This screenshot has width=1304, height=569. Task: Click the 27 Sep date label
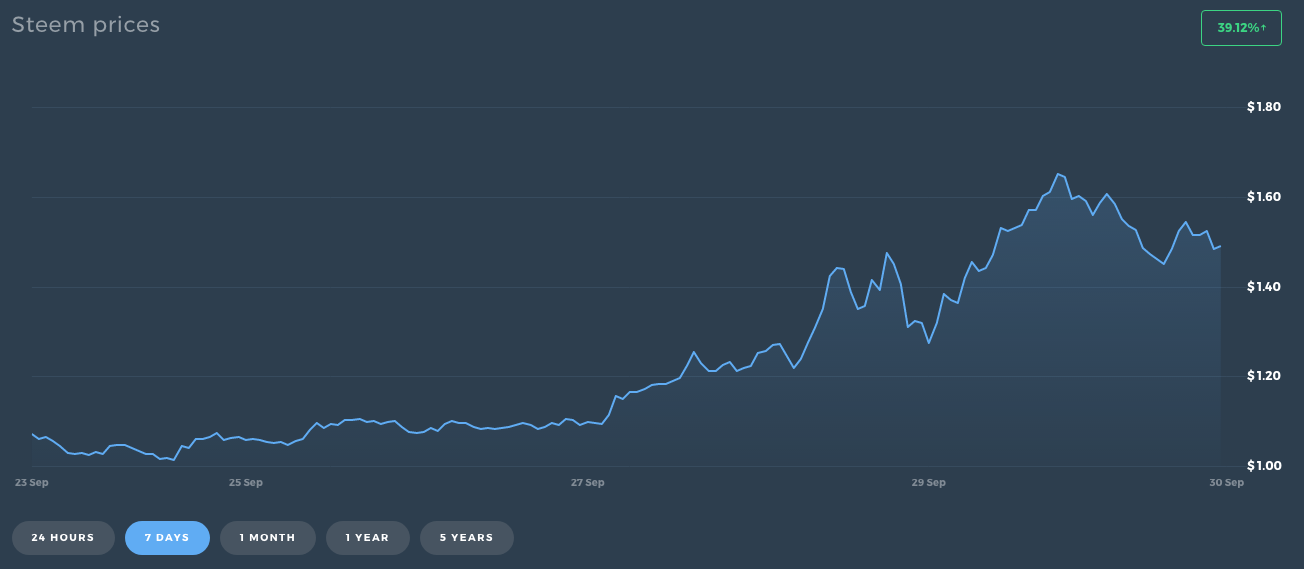click(588, 483)
